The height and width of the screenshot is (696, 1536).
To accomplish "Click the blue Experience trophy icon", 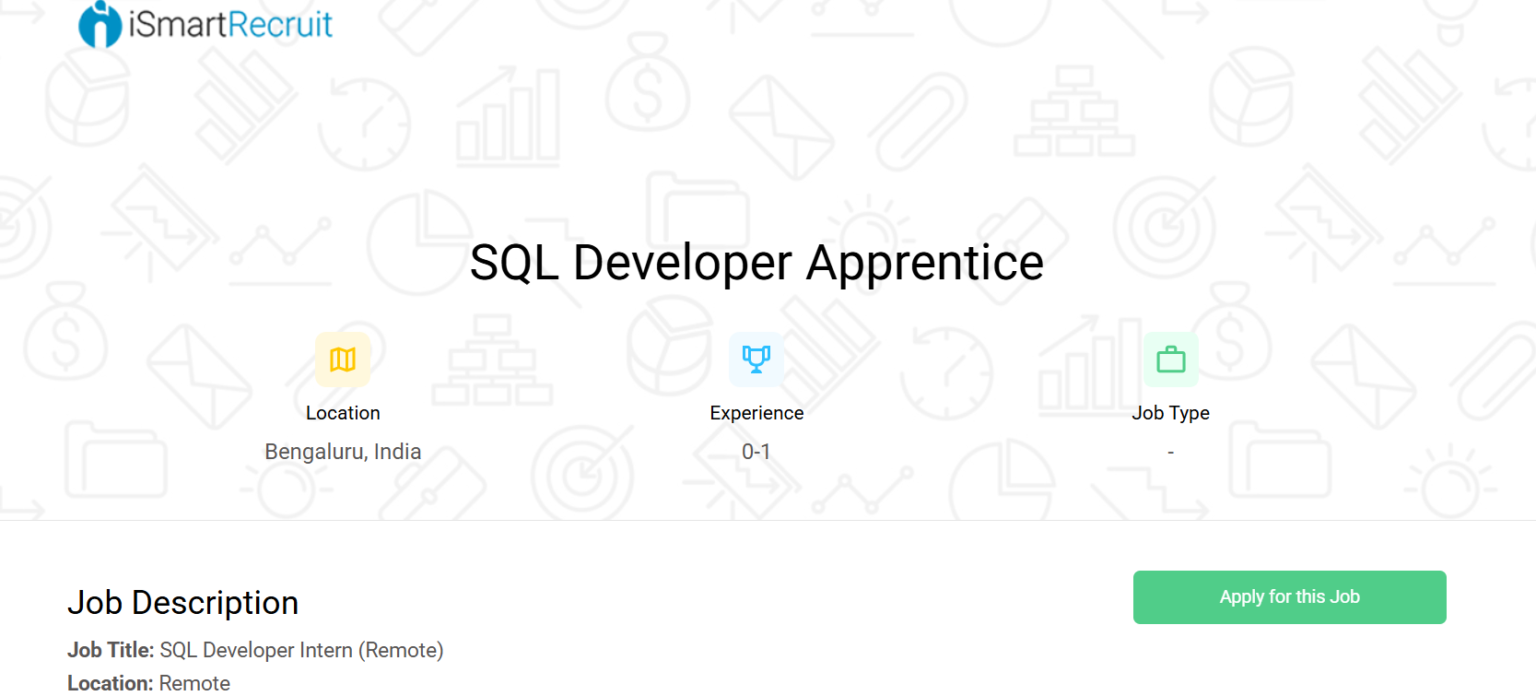I will pos(756,360).
